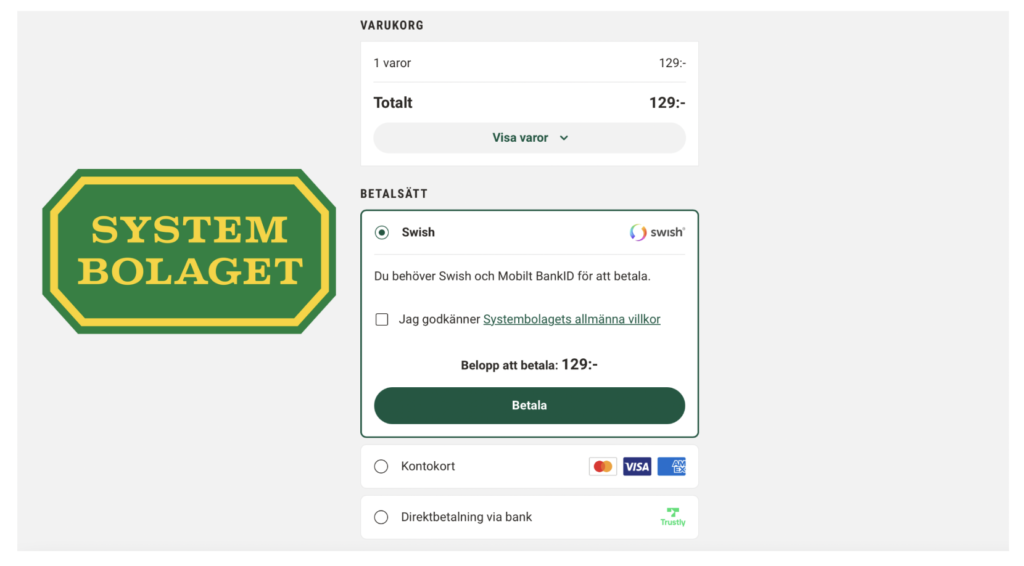This screenshot has width=1024, height=566.
Task: Click the Kontokort option label
Action: point(428,466)
